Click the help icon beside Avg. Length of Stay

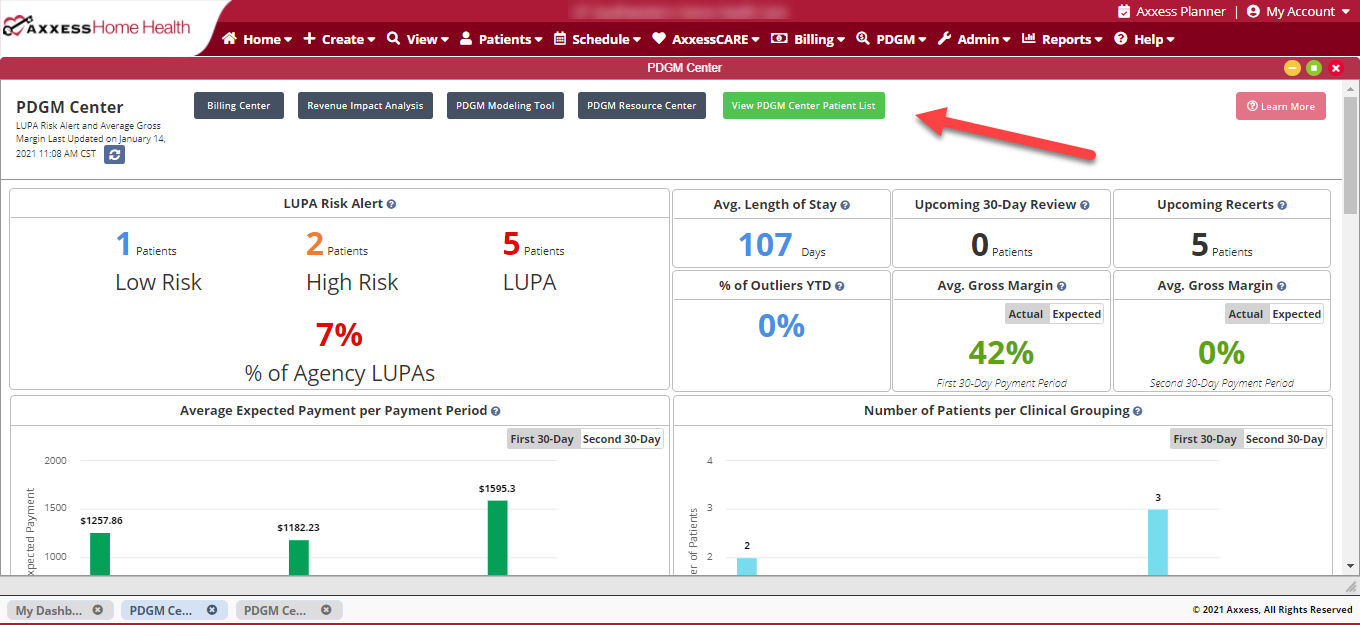click(845, 205)
